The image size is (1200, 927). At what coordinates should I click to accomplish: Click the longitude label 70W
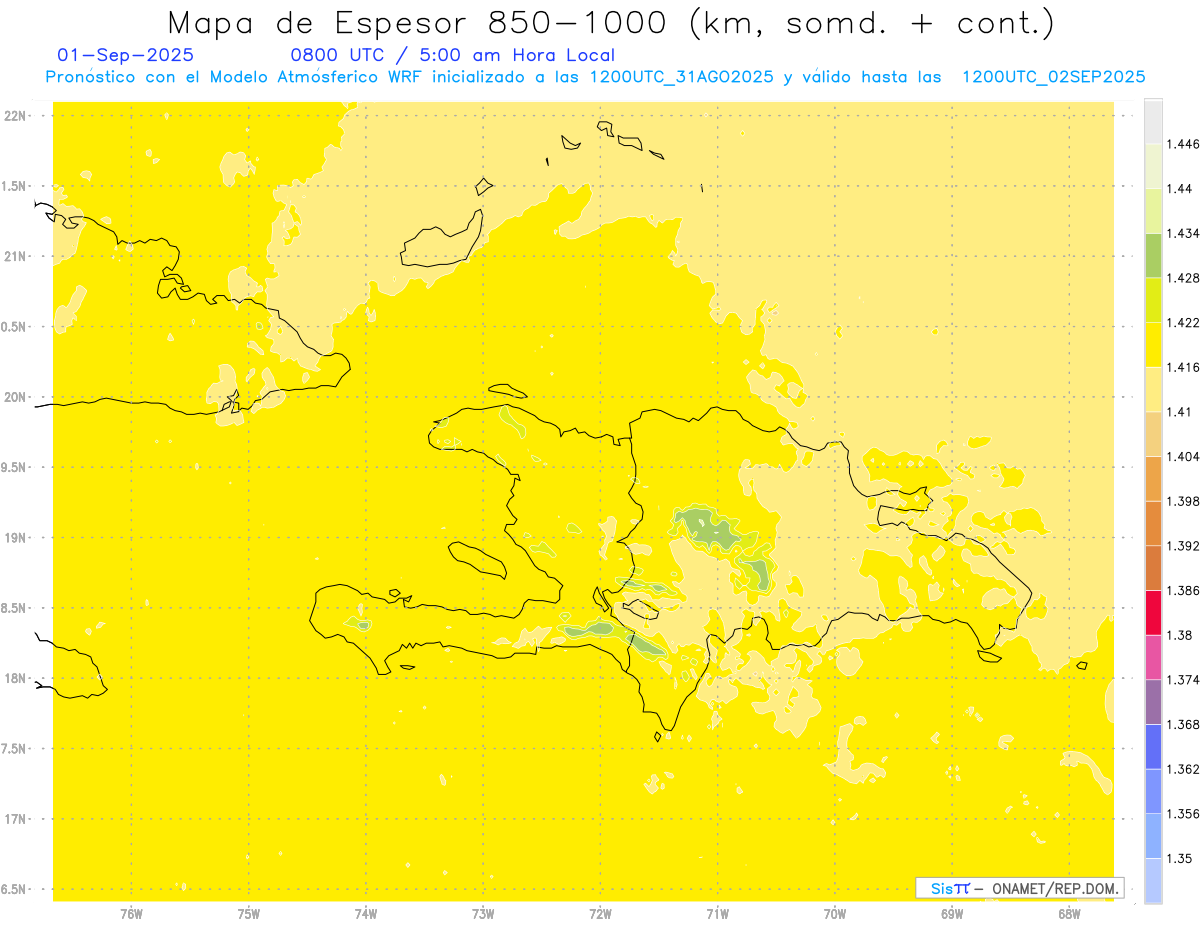[x=835, y=913]
